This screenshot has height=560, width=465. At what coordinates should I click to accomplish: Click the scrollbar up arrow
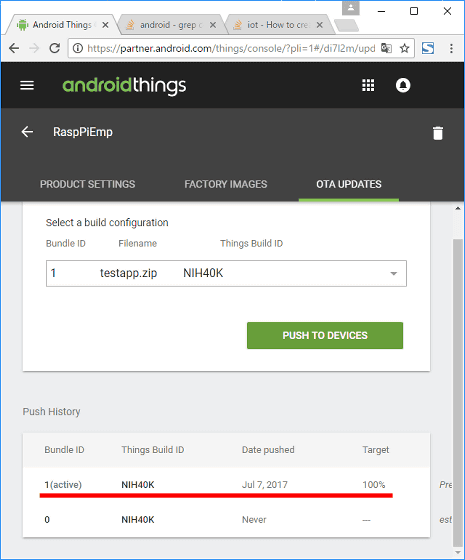point(458,208)
